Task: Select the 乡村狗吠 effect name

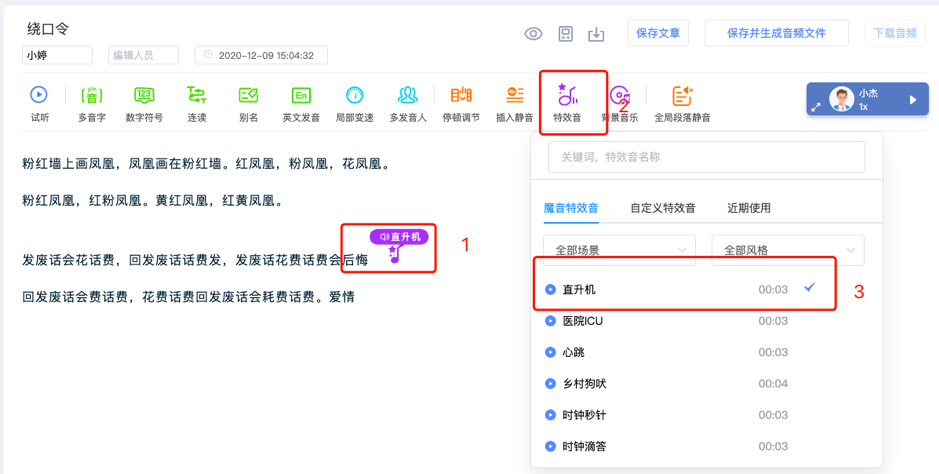Action: pos(584,384)
